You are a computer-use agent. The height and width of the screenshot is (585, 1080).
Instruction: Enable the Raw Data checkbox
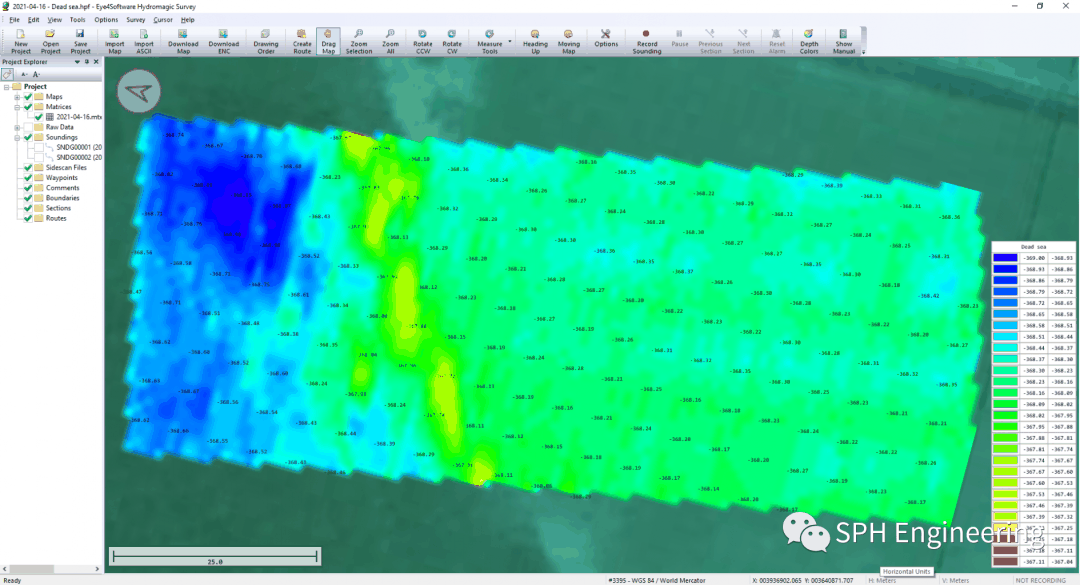click(x=27, y=127)
